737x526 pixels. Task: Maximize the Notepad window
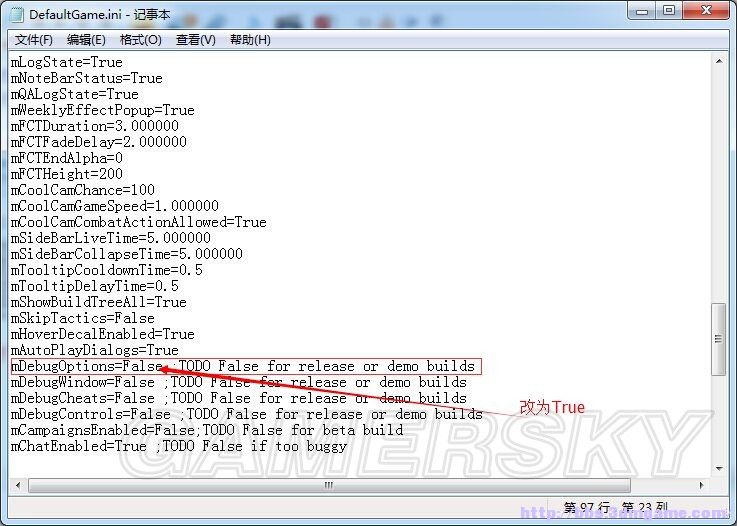point(667,12)
